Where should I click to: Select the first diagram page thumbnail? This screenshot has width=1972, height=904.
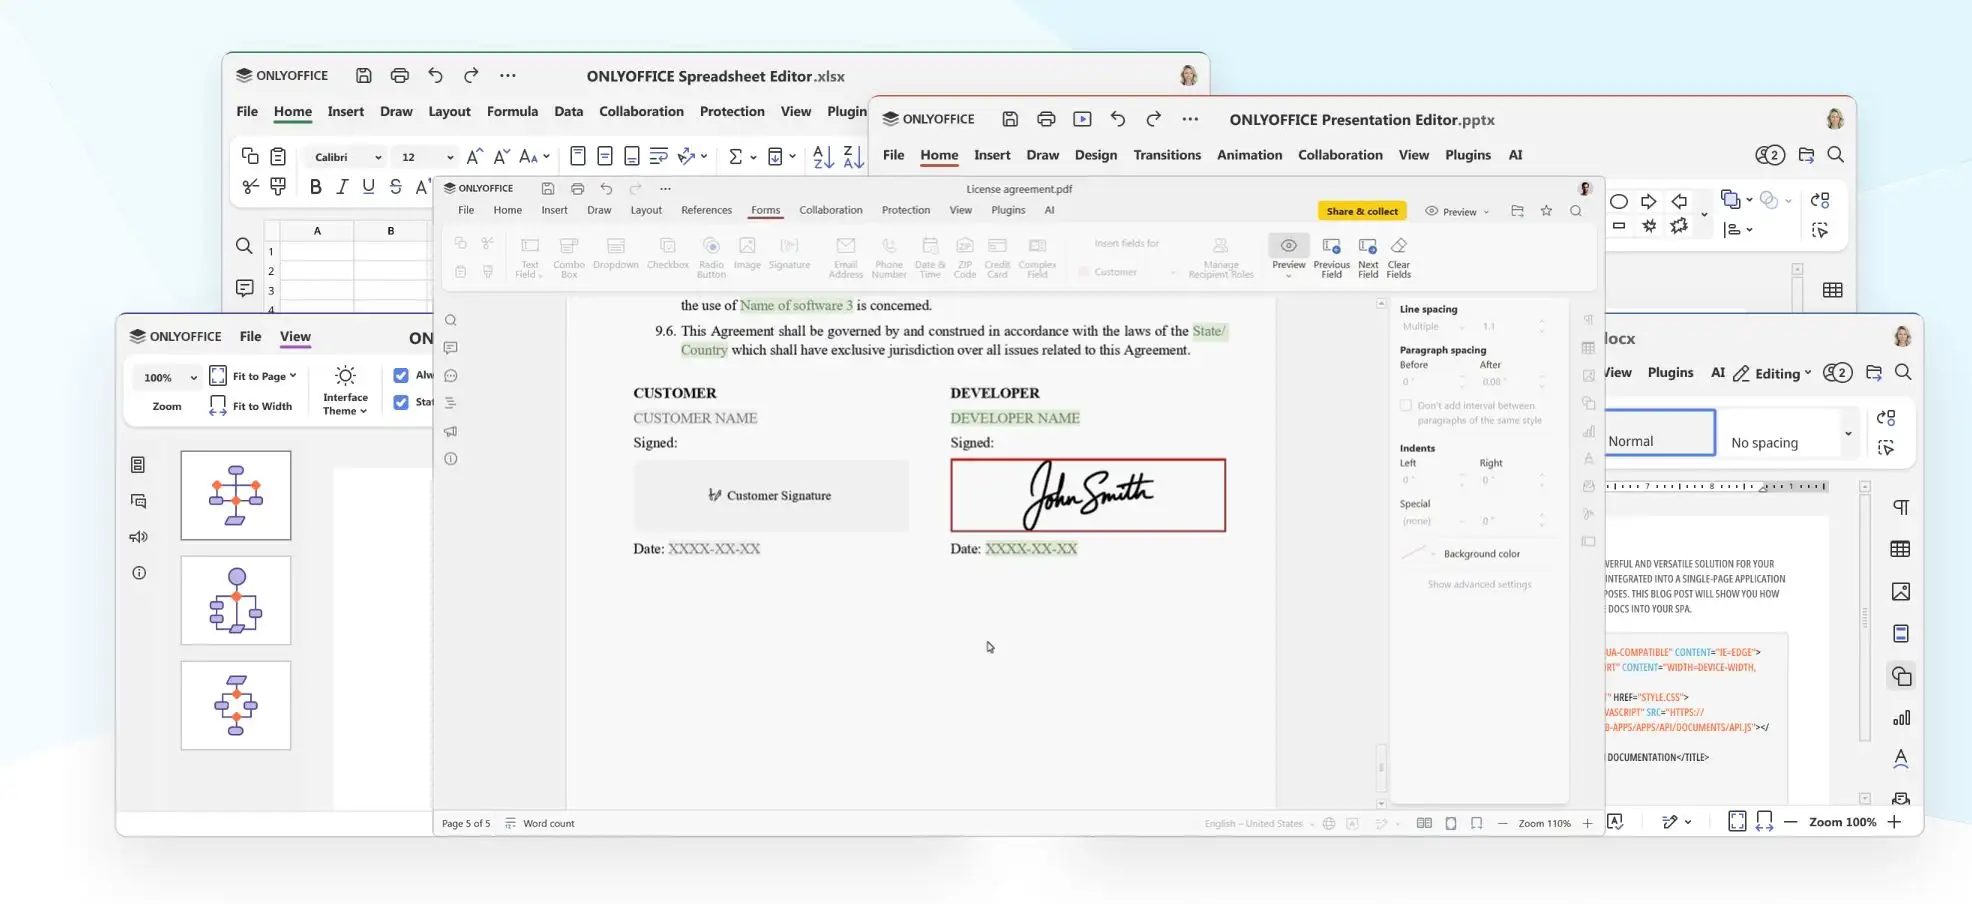click(236, 495)
